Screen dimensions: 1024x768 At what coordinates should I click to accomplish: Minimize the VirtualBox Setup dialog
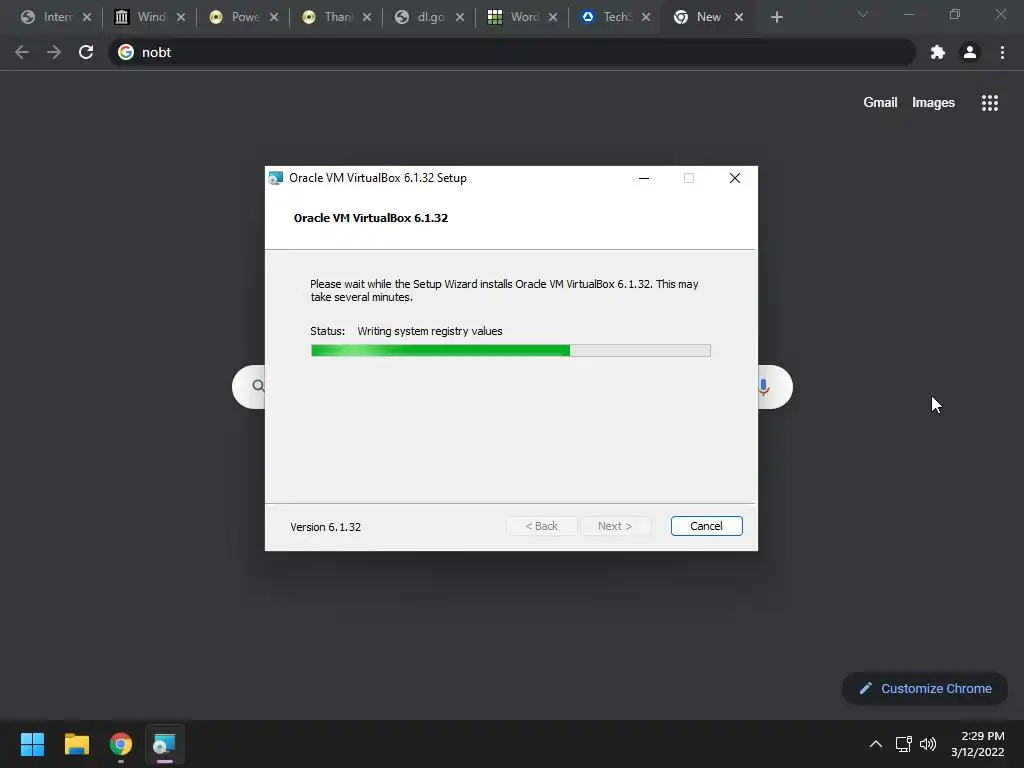[644, 178]
